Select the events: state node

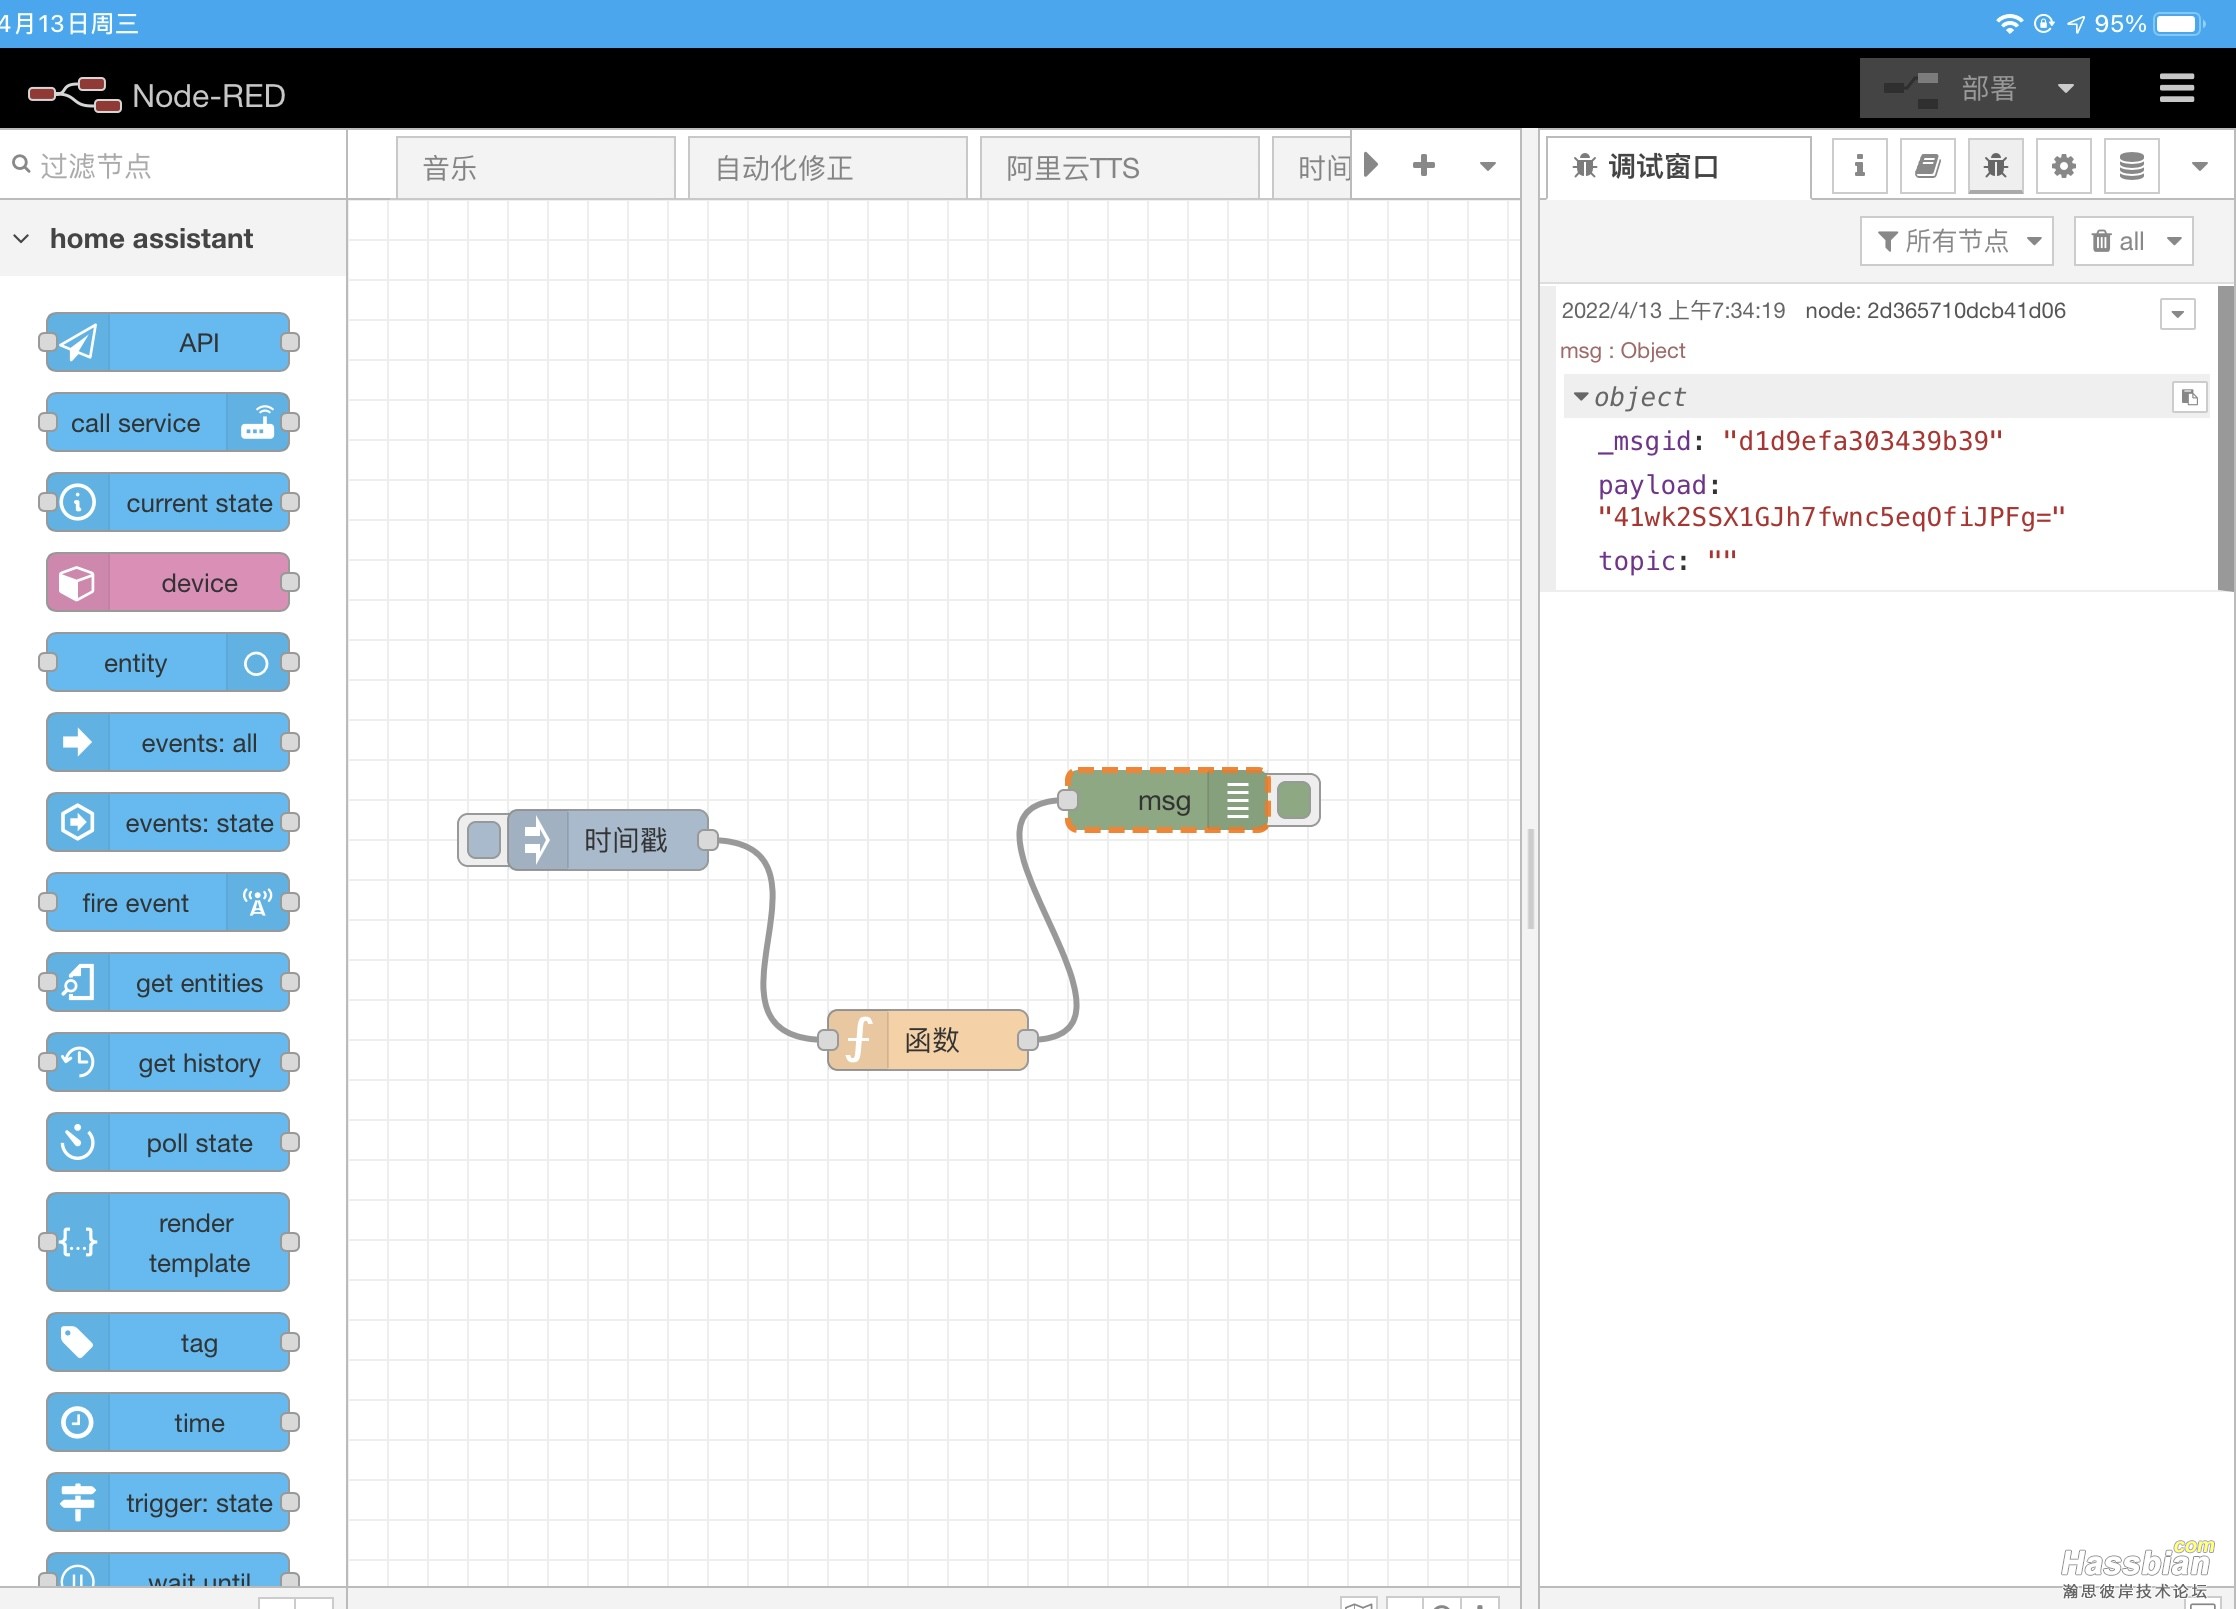[168, 823]
